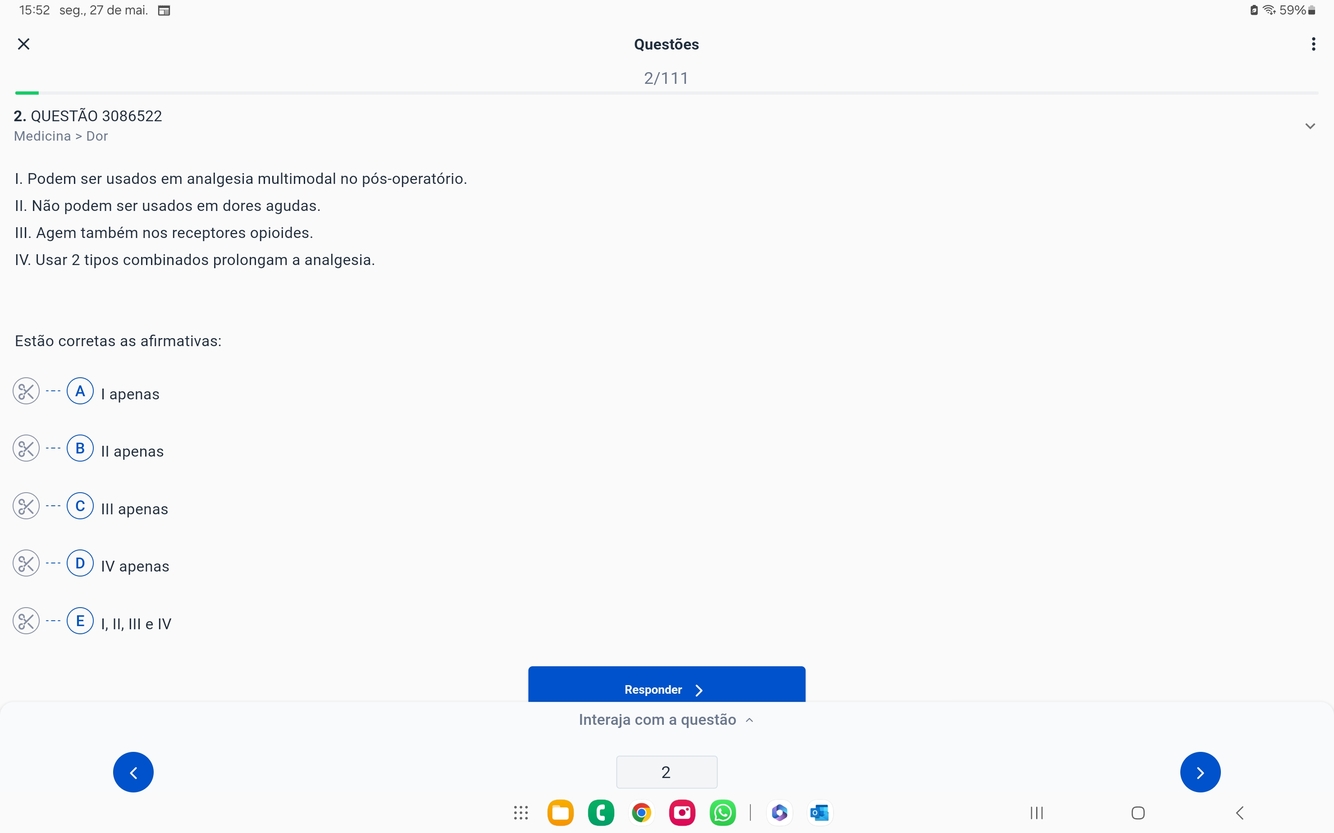Screen dimensions: 1334x833
Task: Click the 'I apenas' answer text
Action: tap(130, 394)
